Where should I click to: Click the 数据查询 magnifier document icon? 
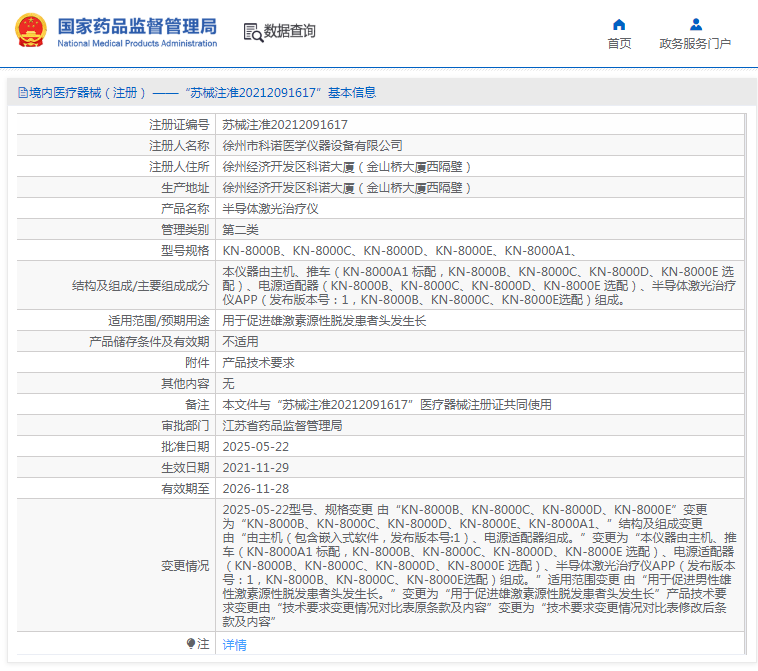[253, 32]
